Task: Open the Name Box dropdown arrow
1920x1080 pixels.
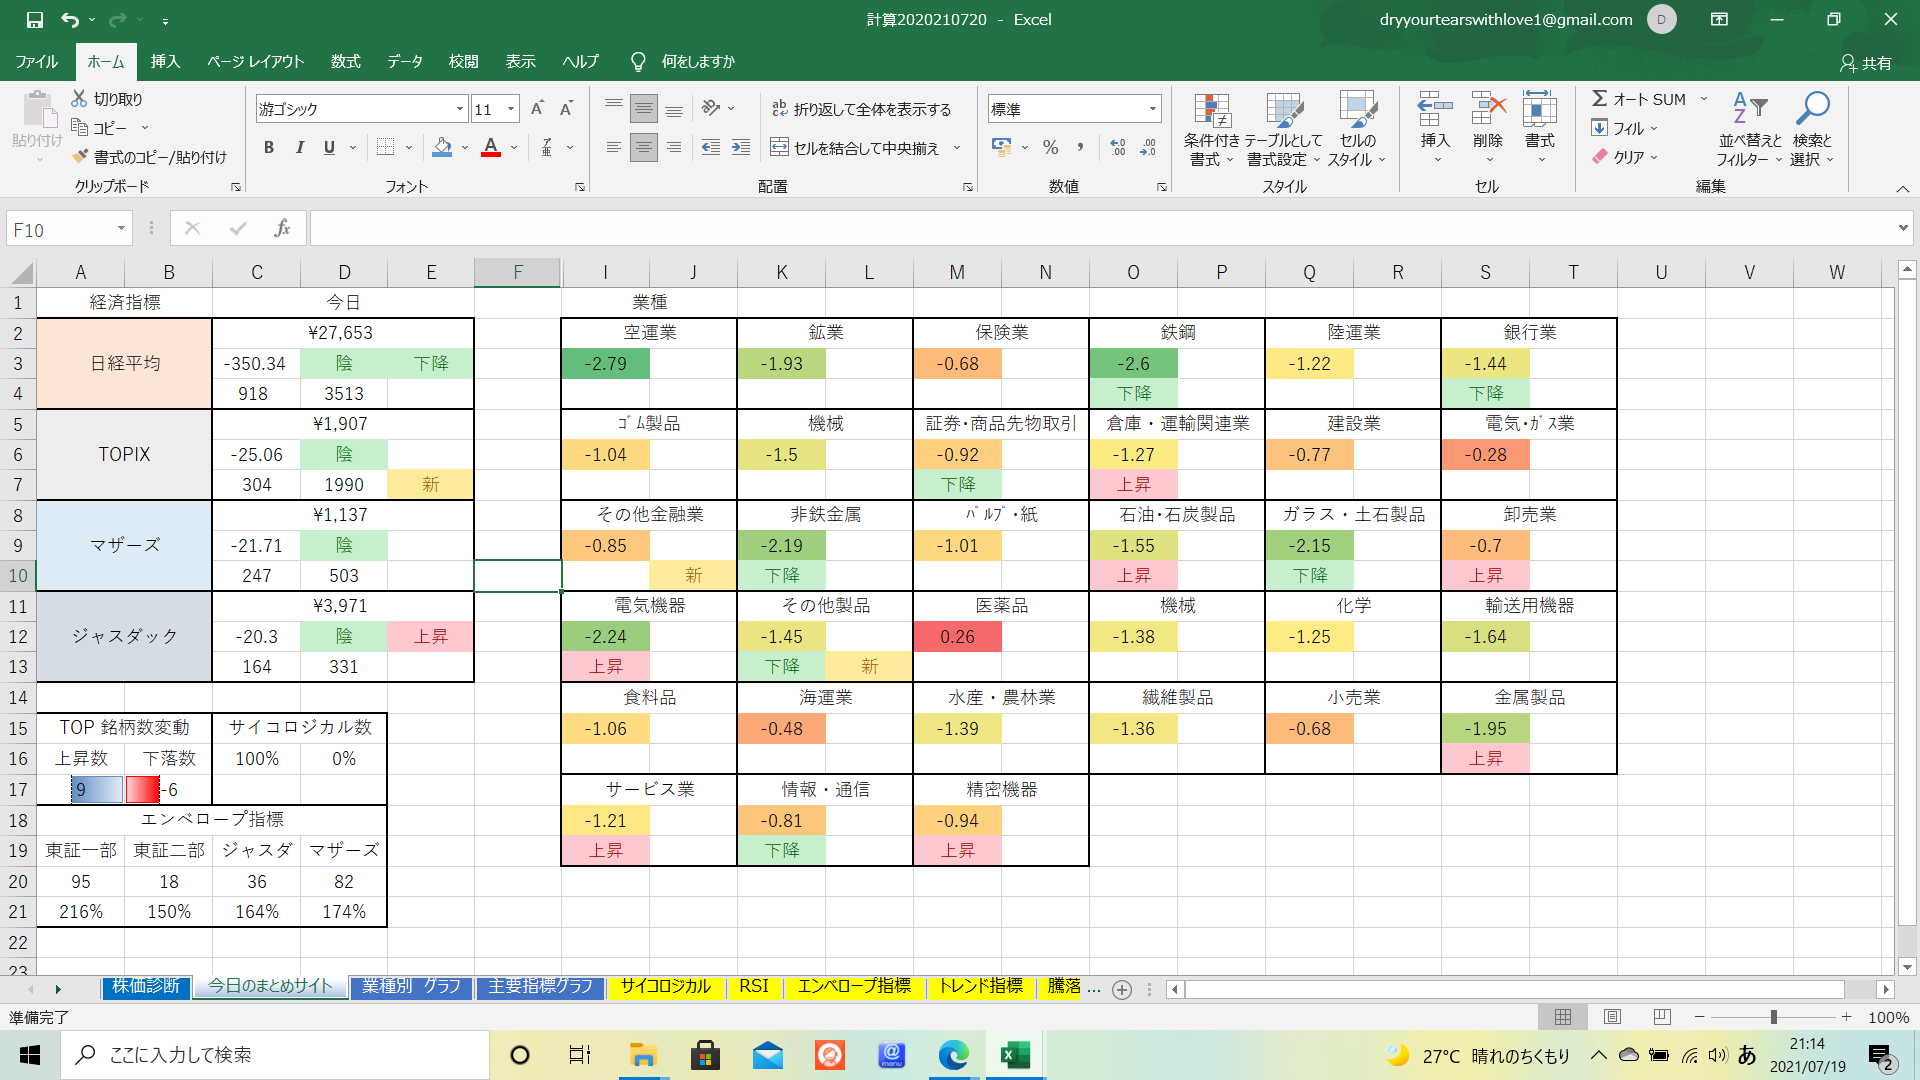Action: coord(121,229)
